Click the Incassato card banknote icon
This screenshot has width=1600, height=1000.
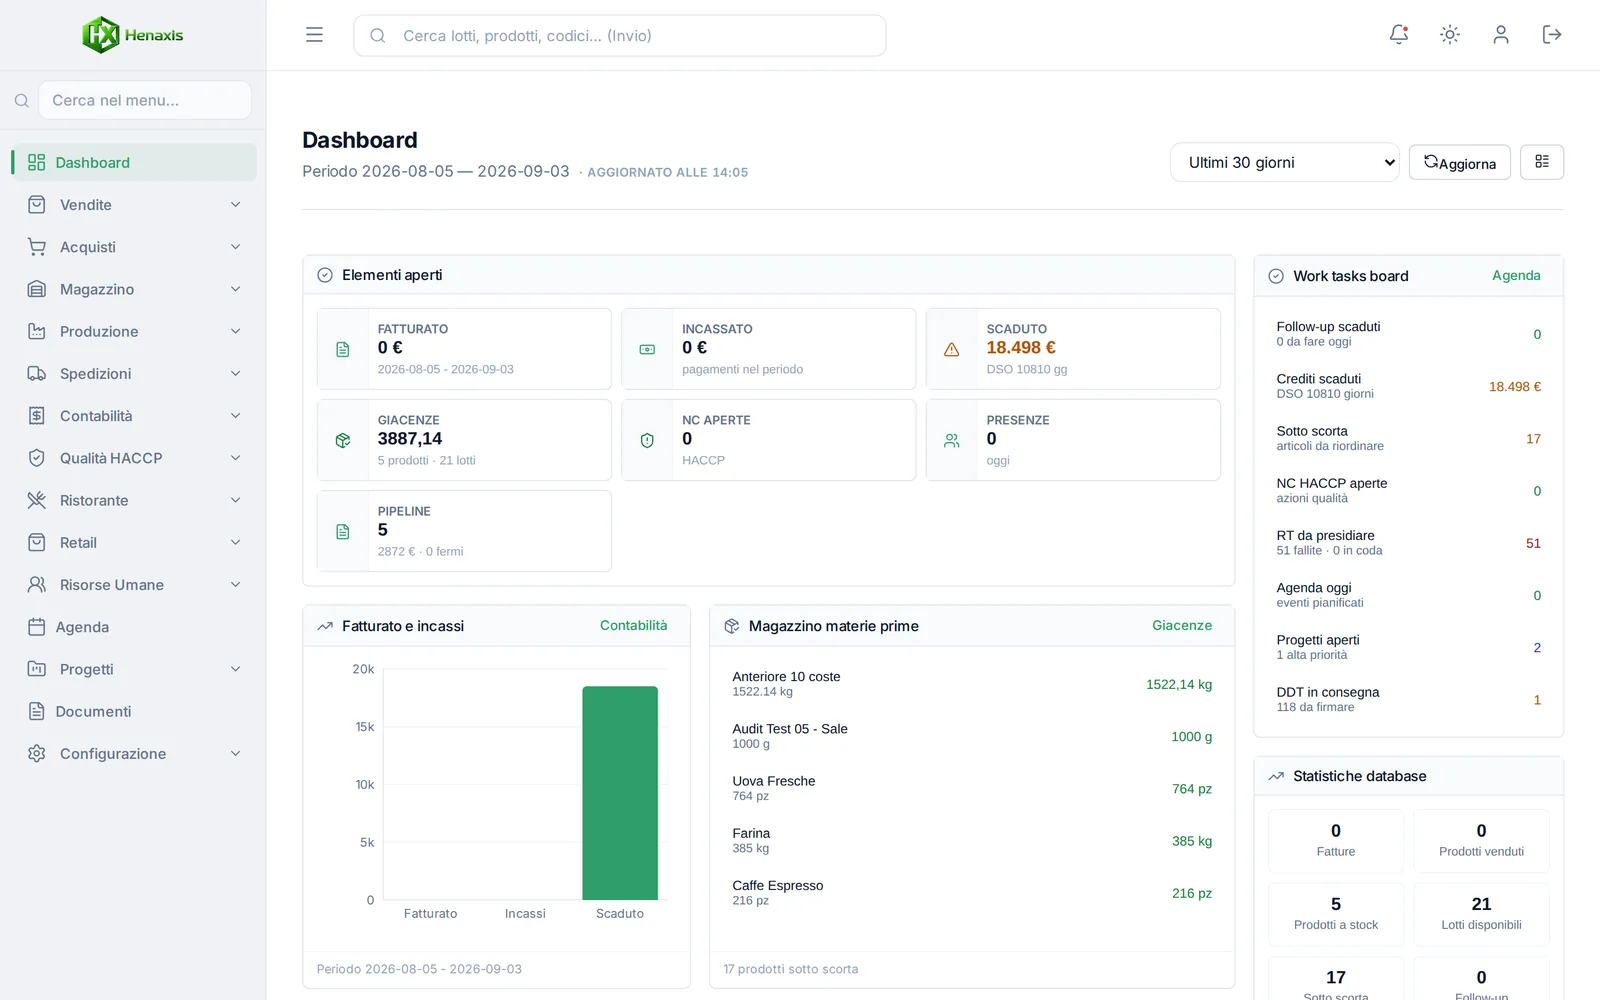point(647,349)
